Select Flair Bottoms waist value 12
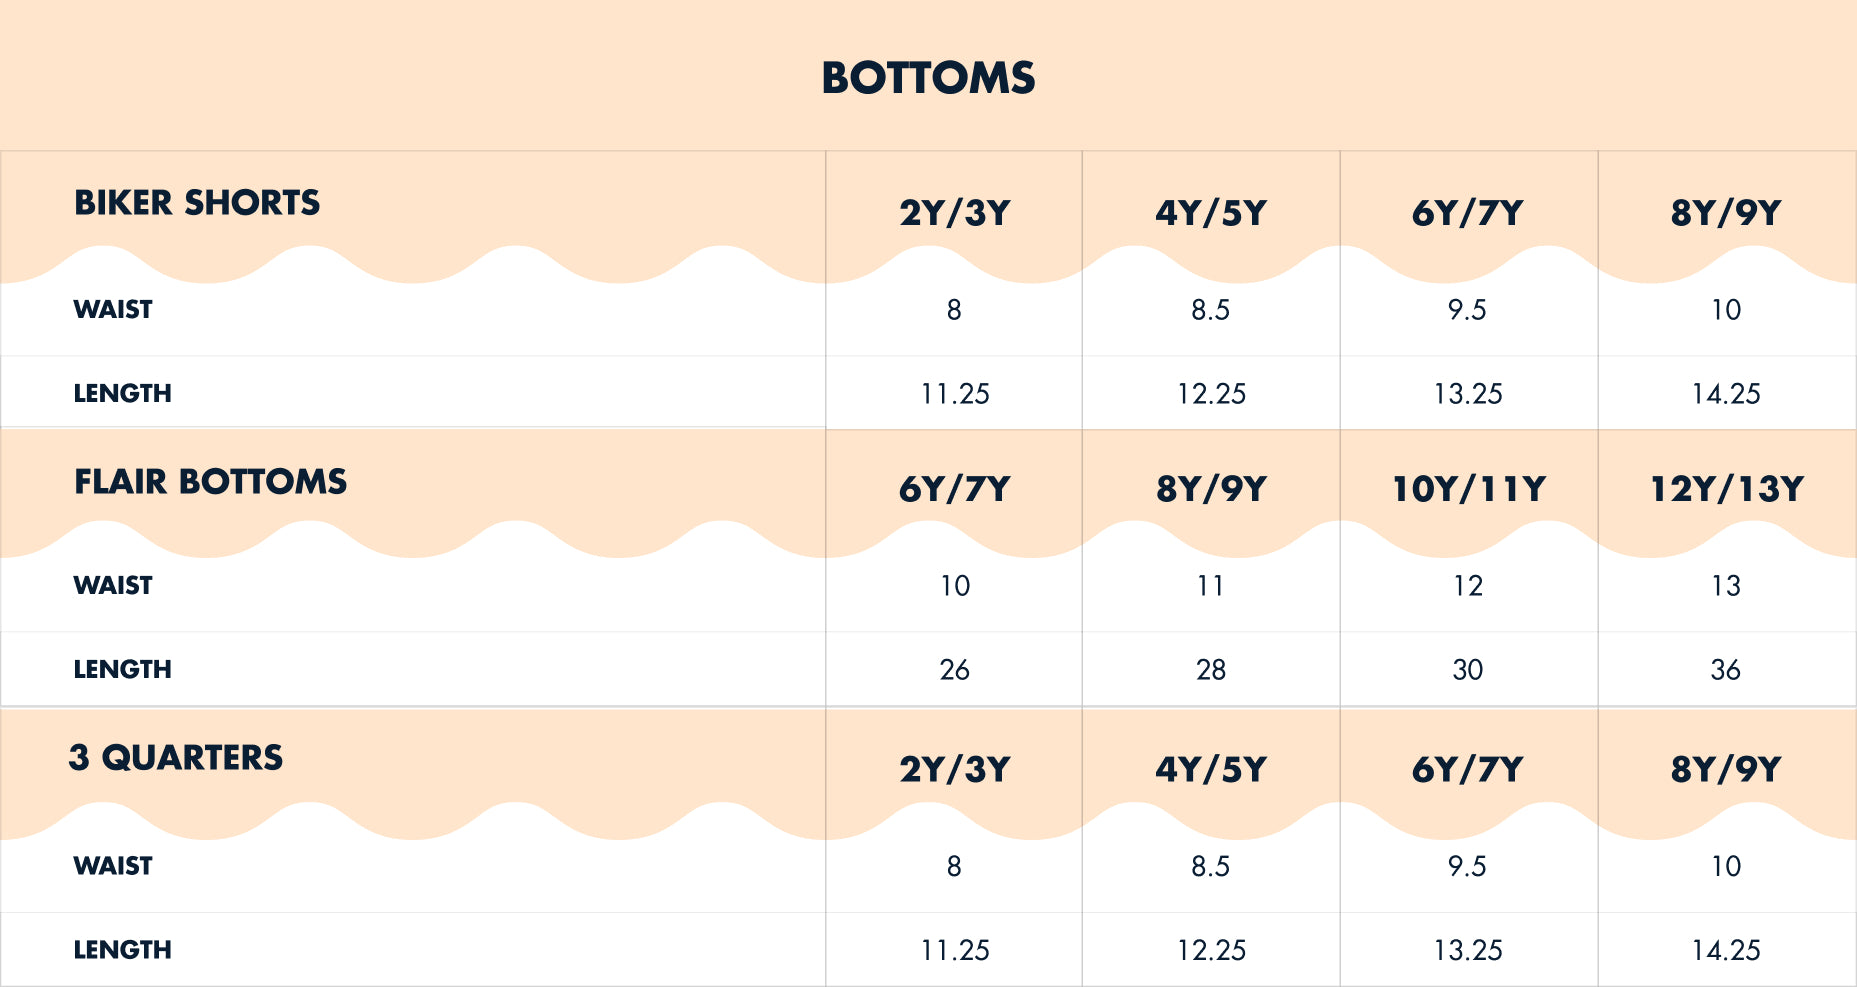1857x987 pixels. coord(1468,586)
